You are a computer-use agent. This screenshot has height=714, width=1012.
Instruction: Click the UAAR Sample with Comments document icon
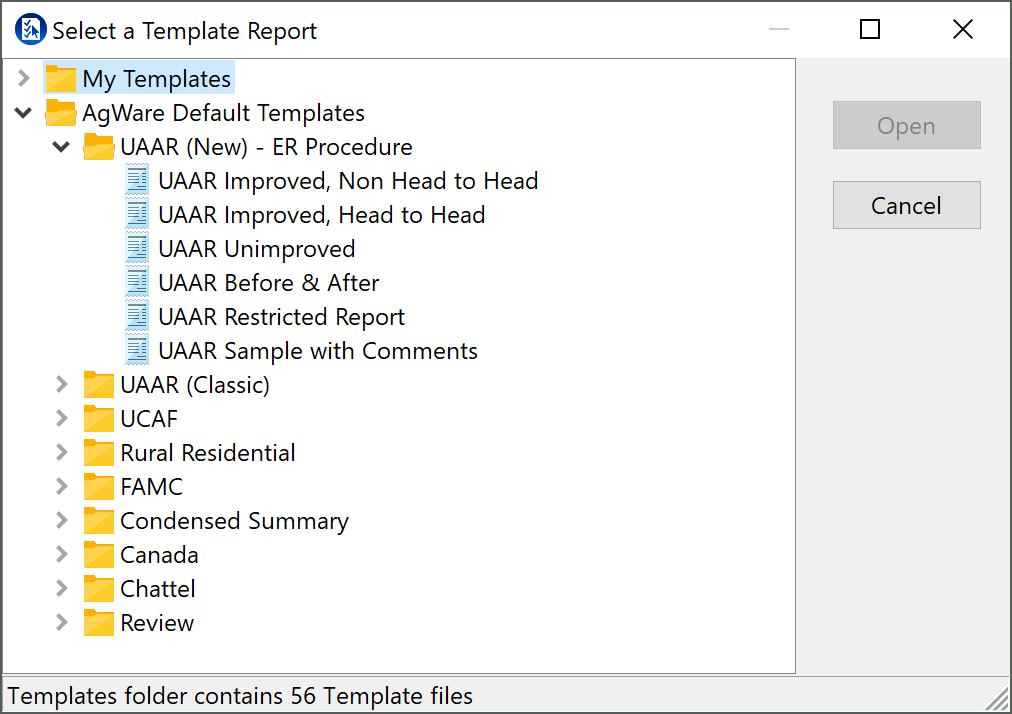137,351
